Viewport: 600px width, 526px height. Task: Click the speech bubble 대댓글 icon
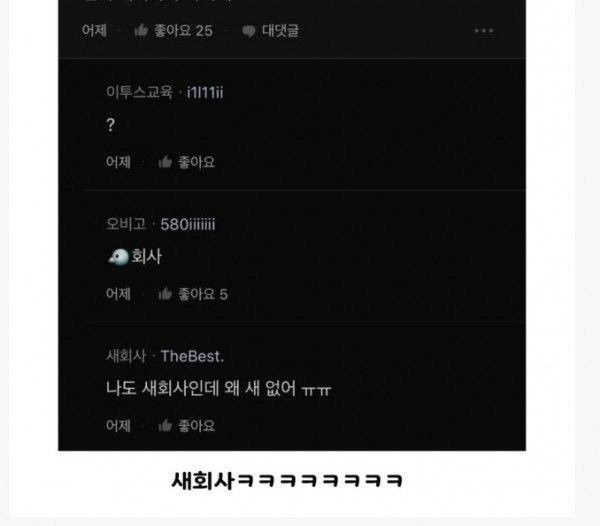(x=249, y=31)
